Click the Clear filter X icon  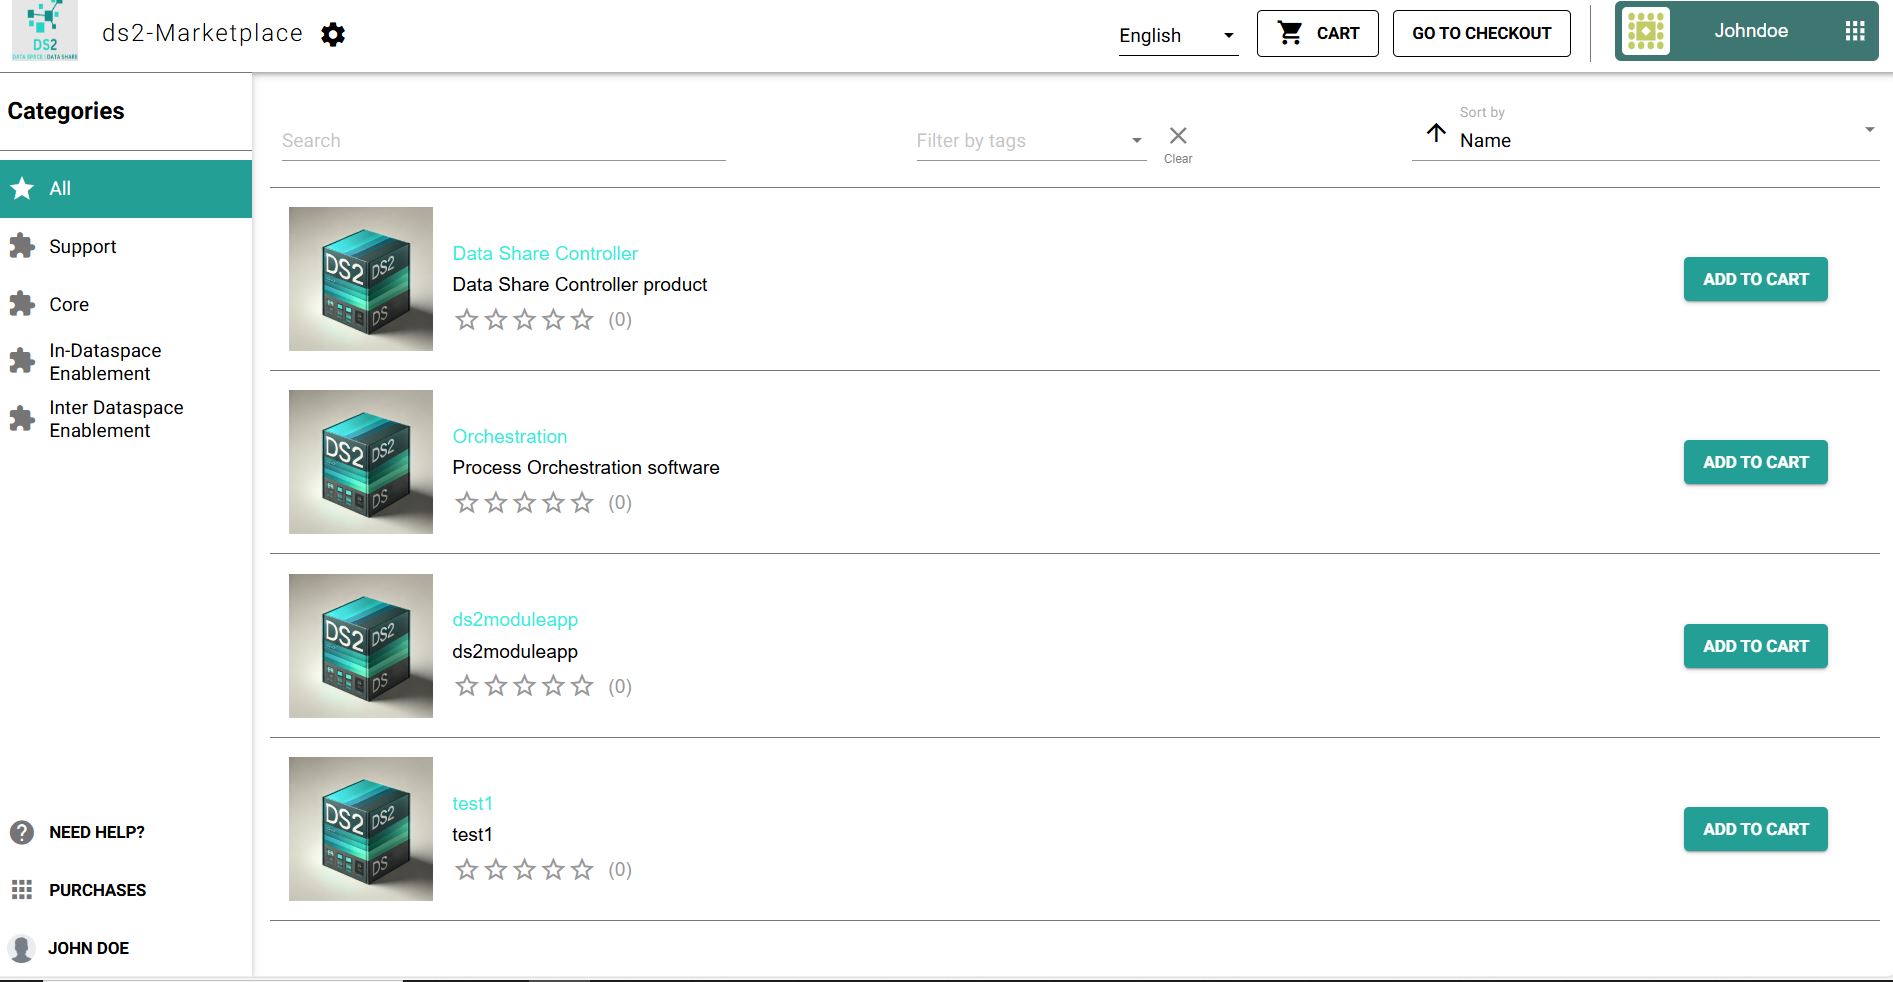click(1178, 137)
